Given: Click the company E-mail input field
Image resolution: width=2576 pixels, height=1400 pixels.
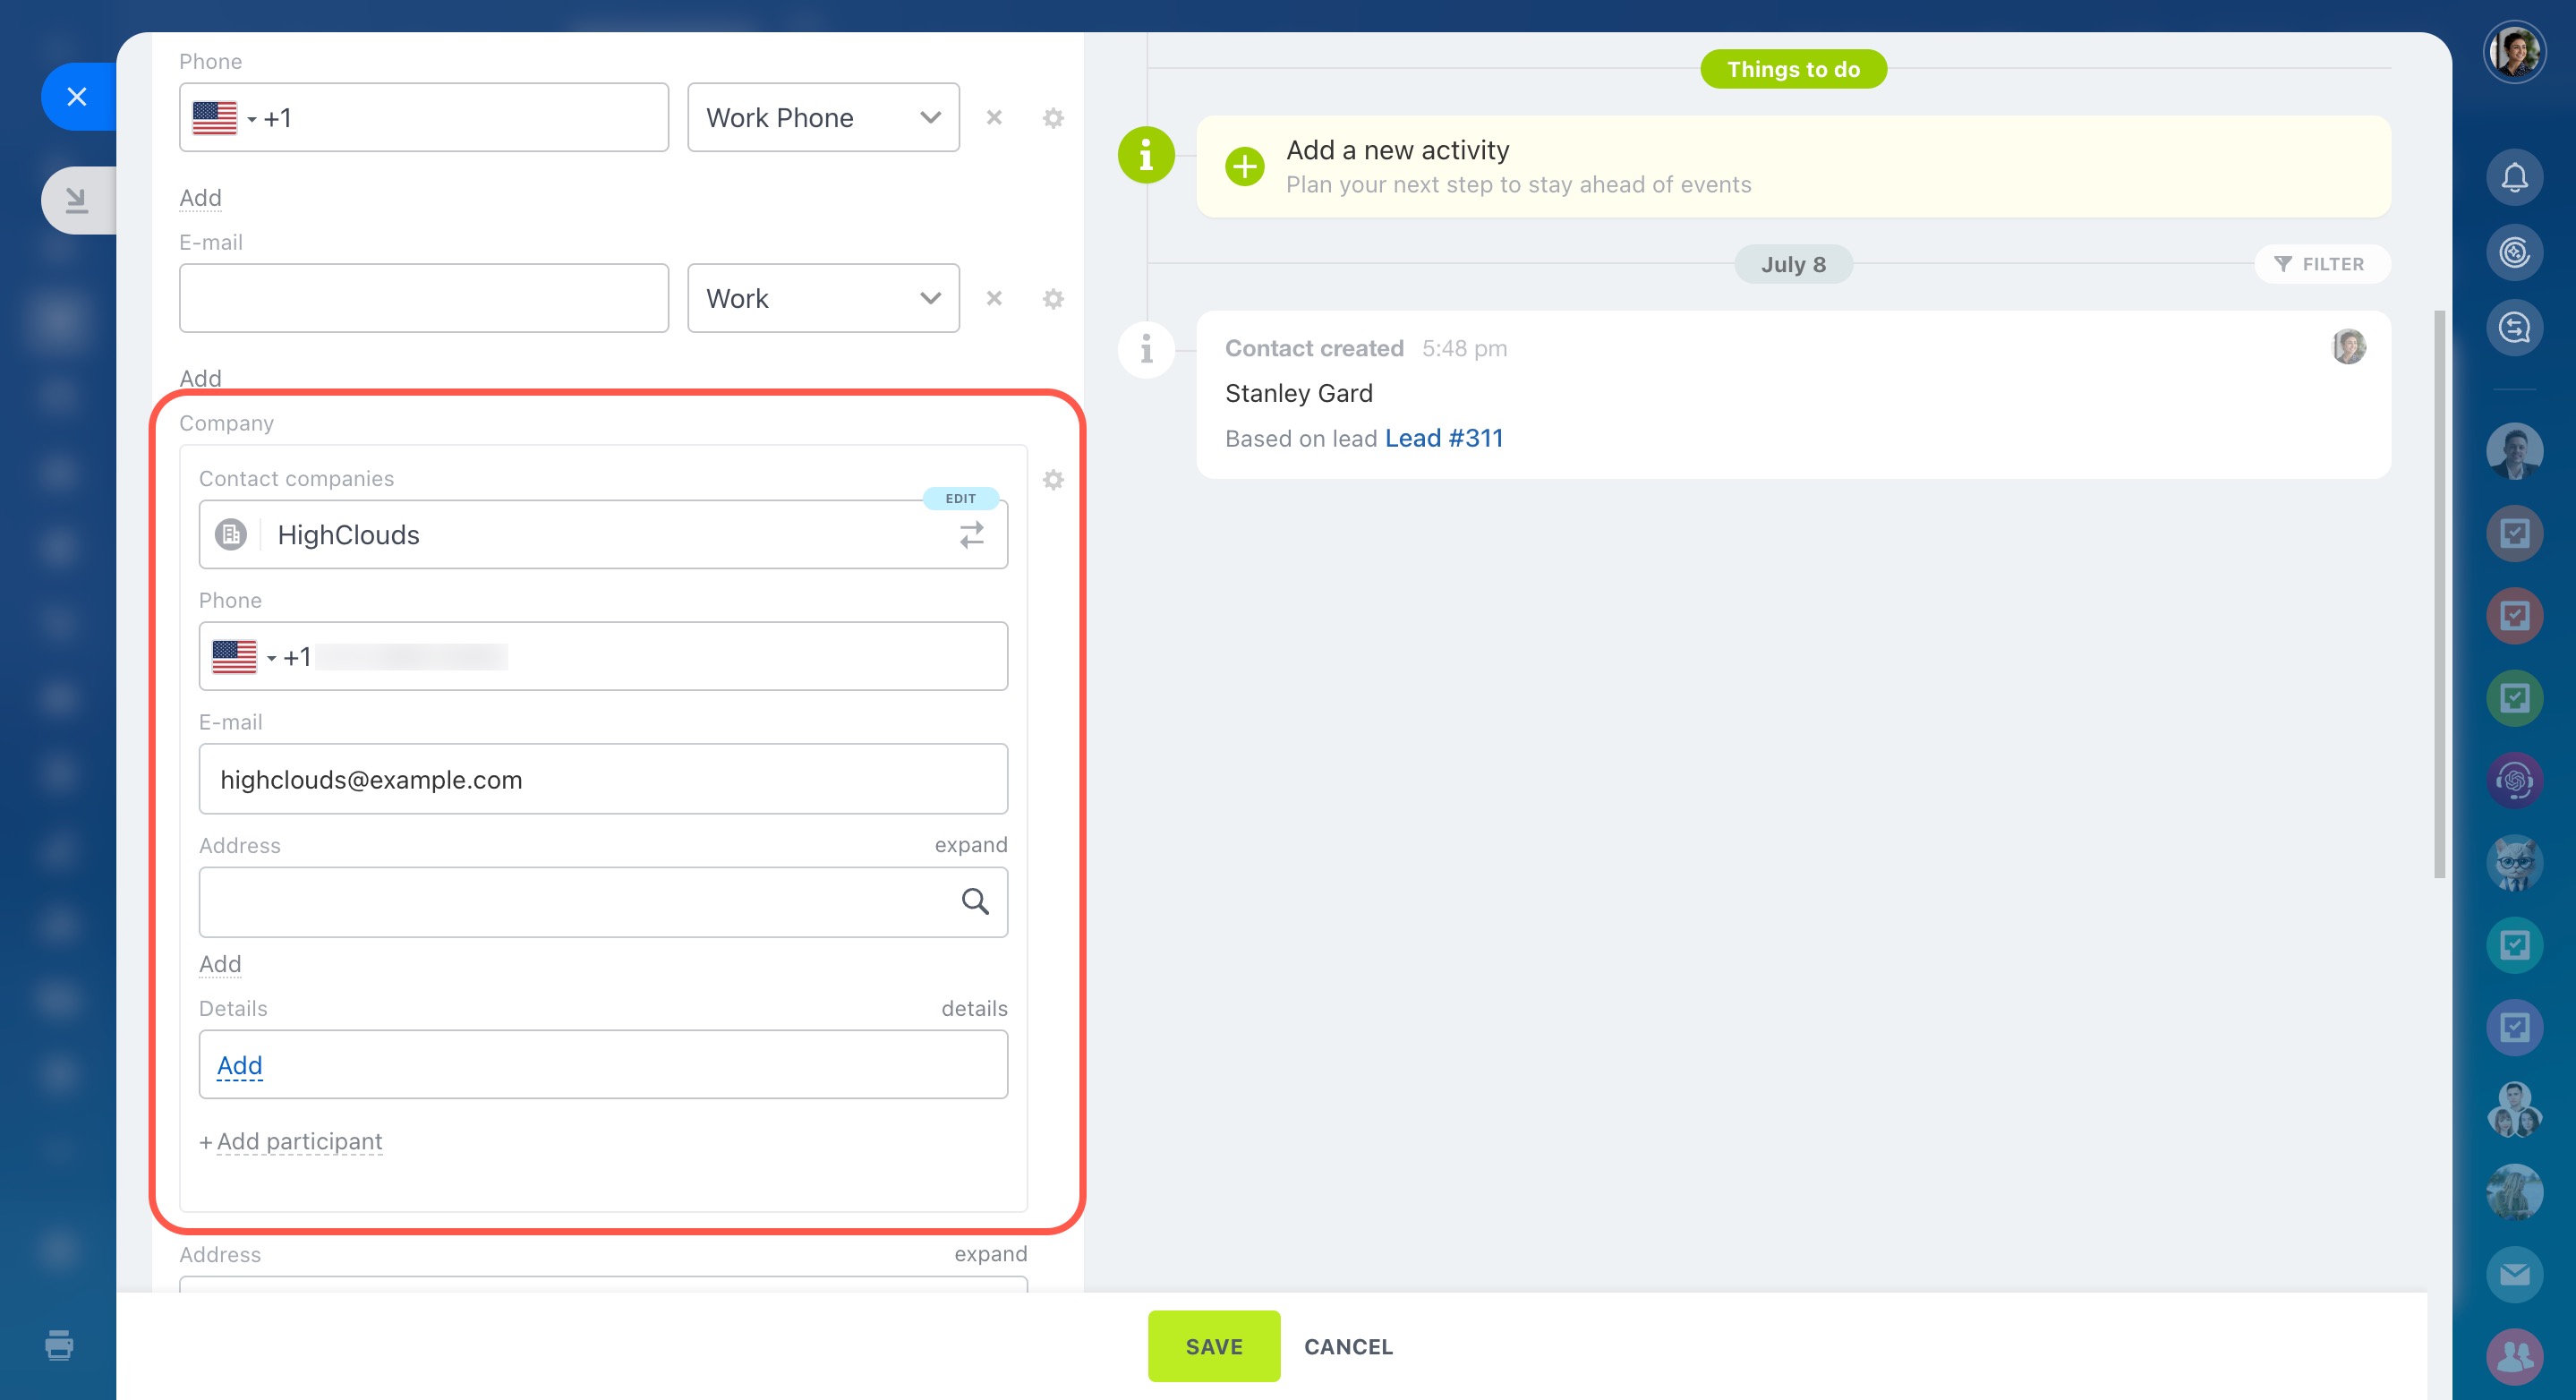Looking at the screenshot, I should (x=602, y=779).
